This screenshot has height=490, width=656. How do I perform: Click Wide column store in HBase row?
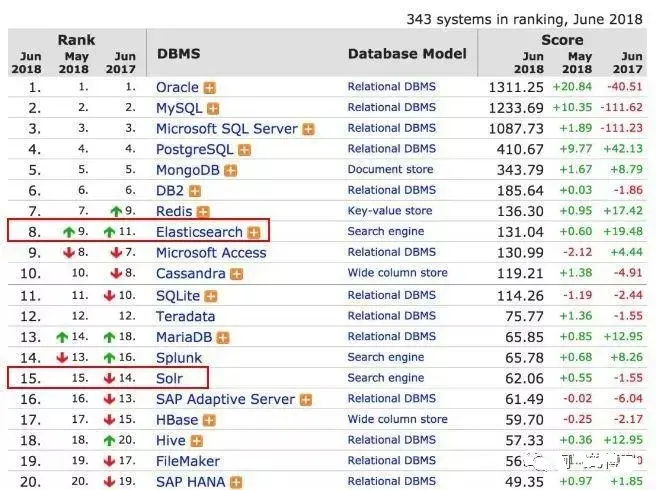397,419
